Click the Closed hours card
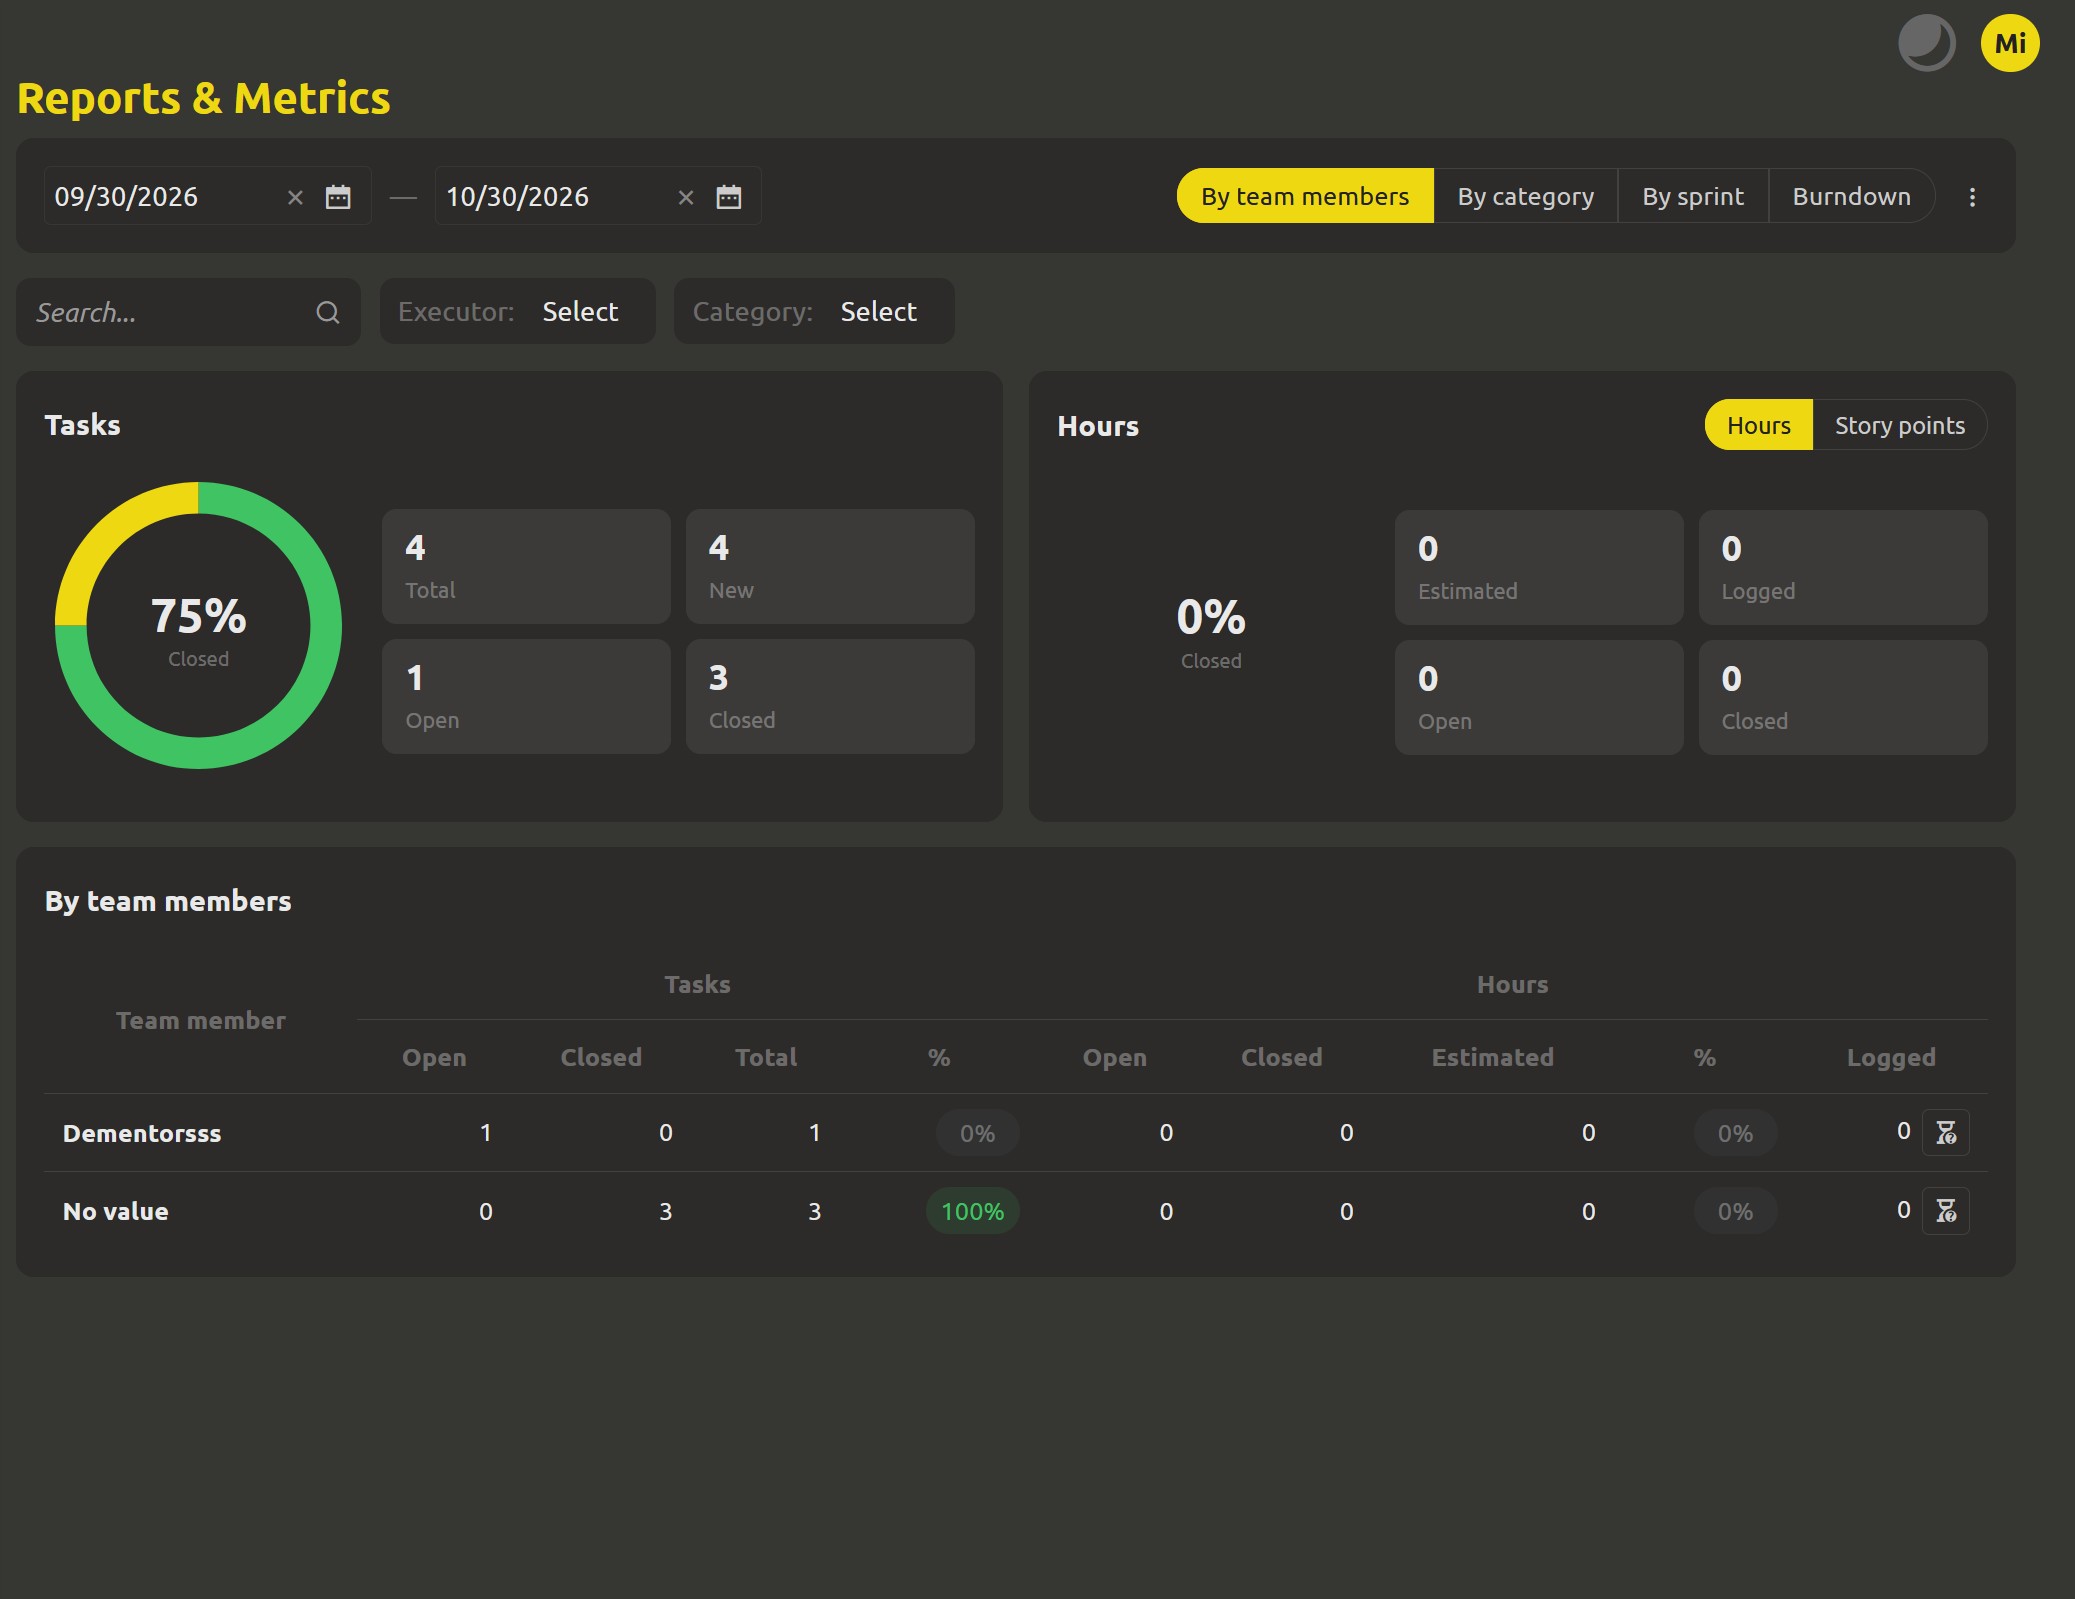This screenshot has height=1599, width=2075. point(1843,697)
